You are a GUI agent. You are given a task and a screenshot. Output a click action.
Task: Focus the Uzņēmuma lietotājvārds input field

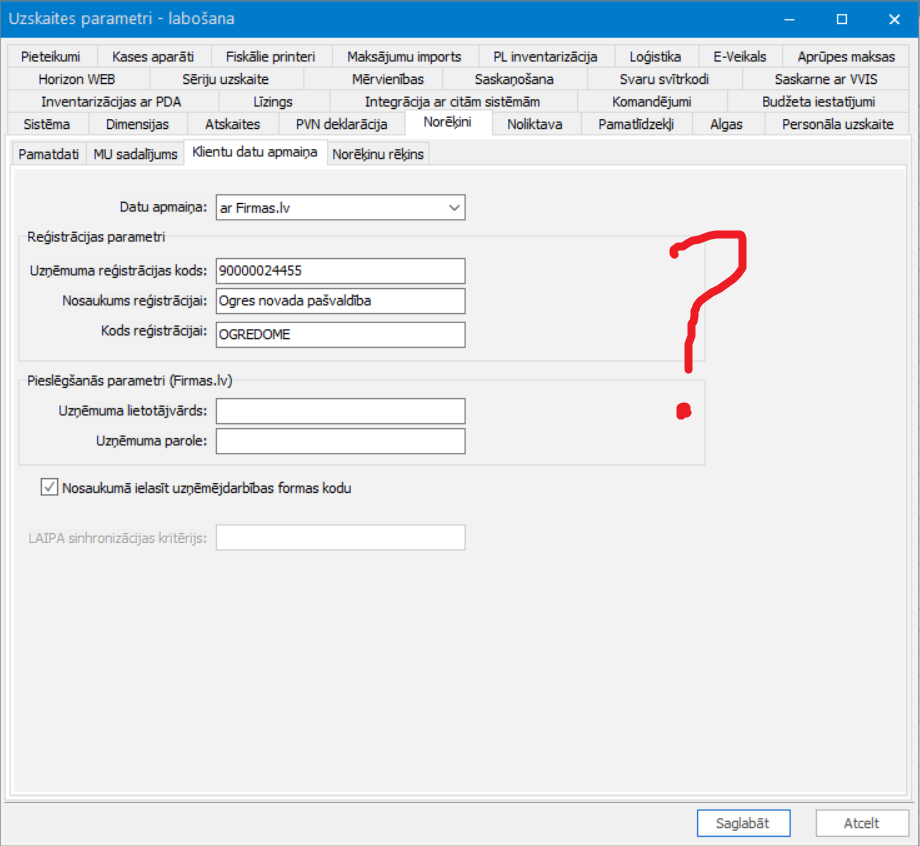[340, 411]
